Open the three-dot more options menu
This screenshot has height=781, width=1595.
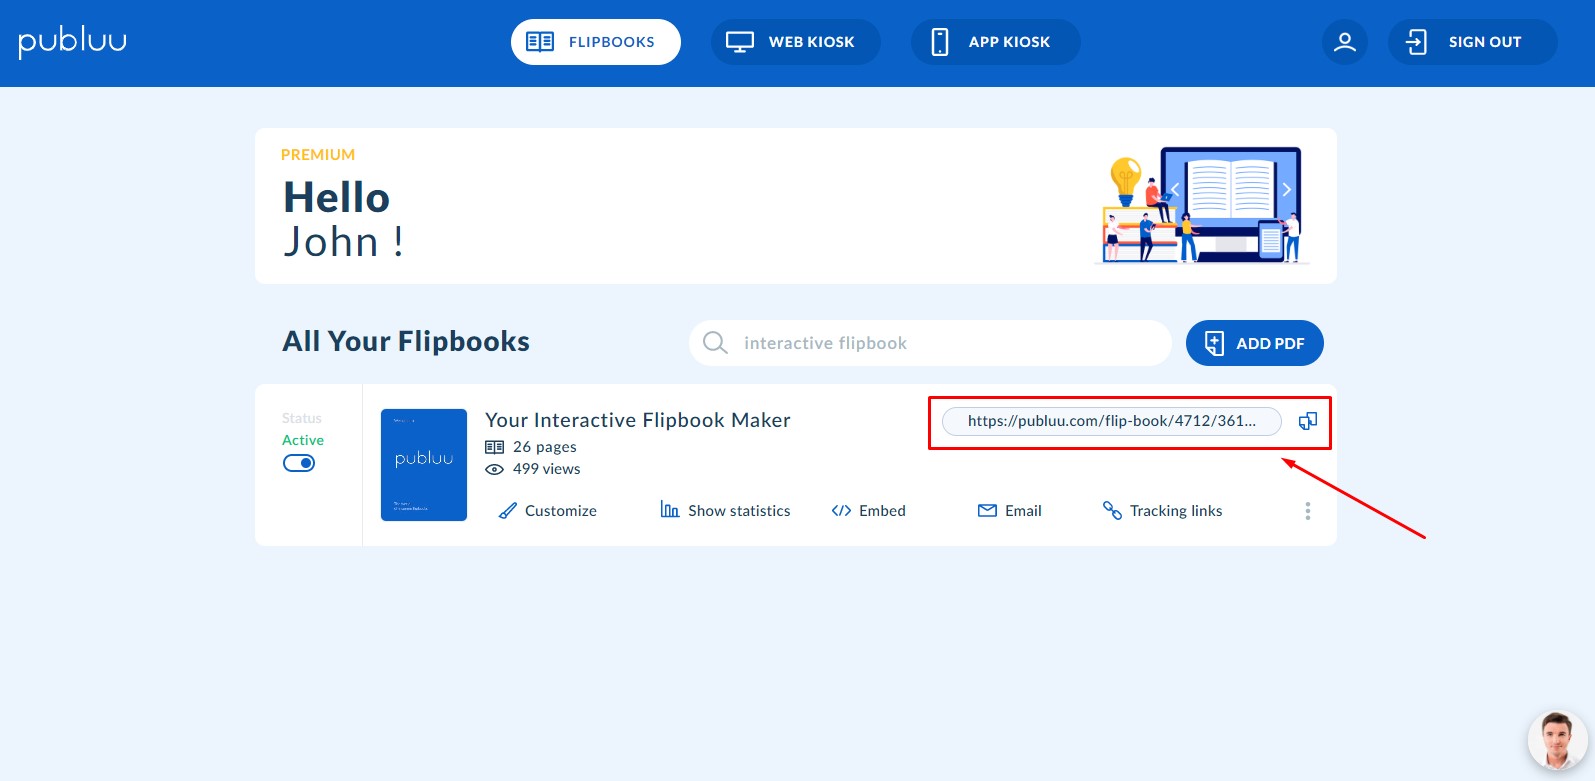(x=1307, y=511)
